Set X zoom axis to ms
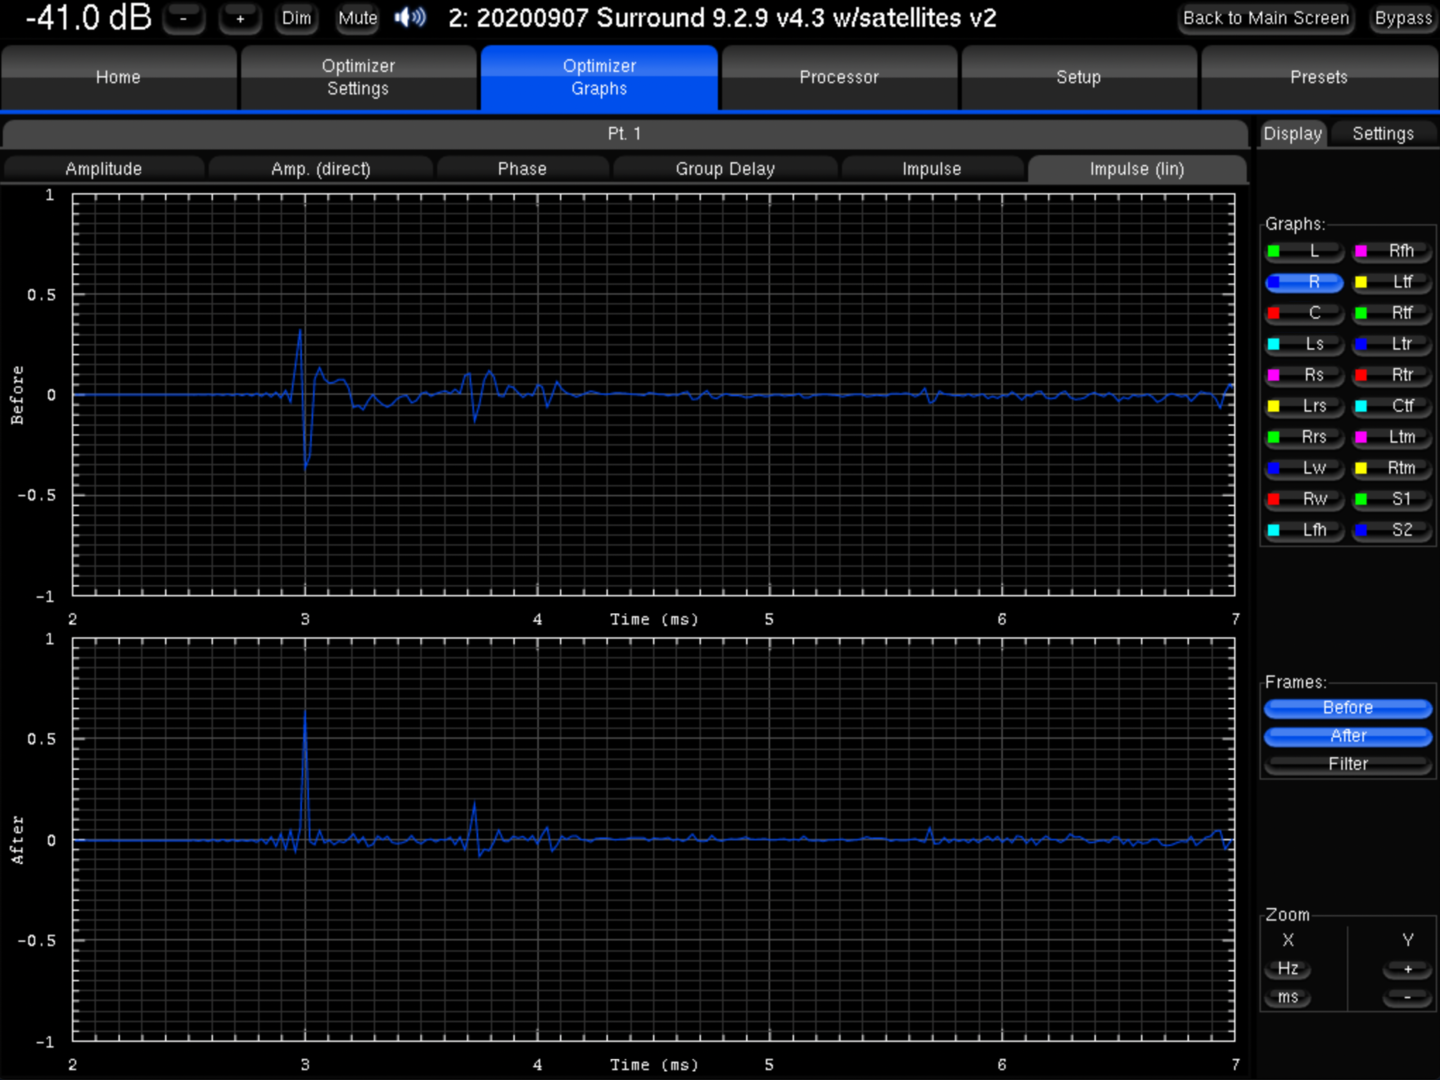 click(1288, 998)
